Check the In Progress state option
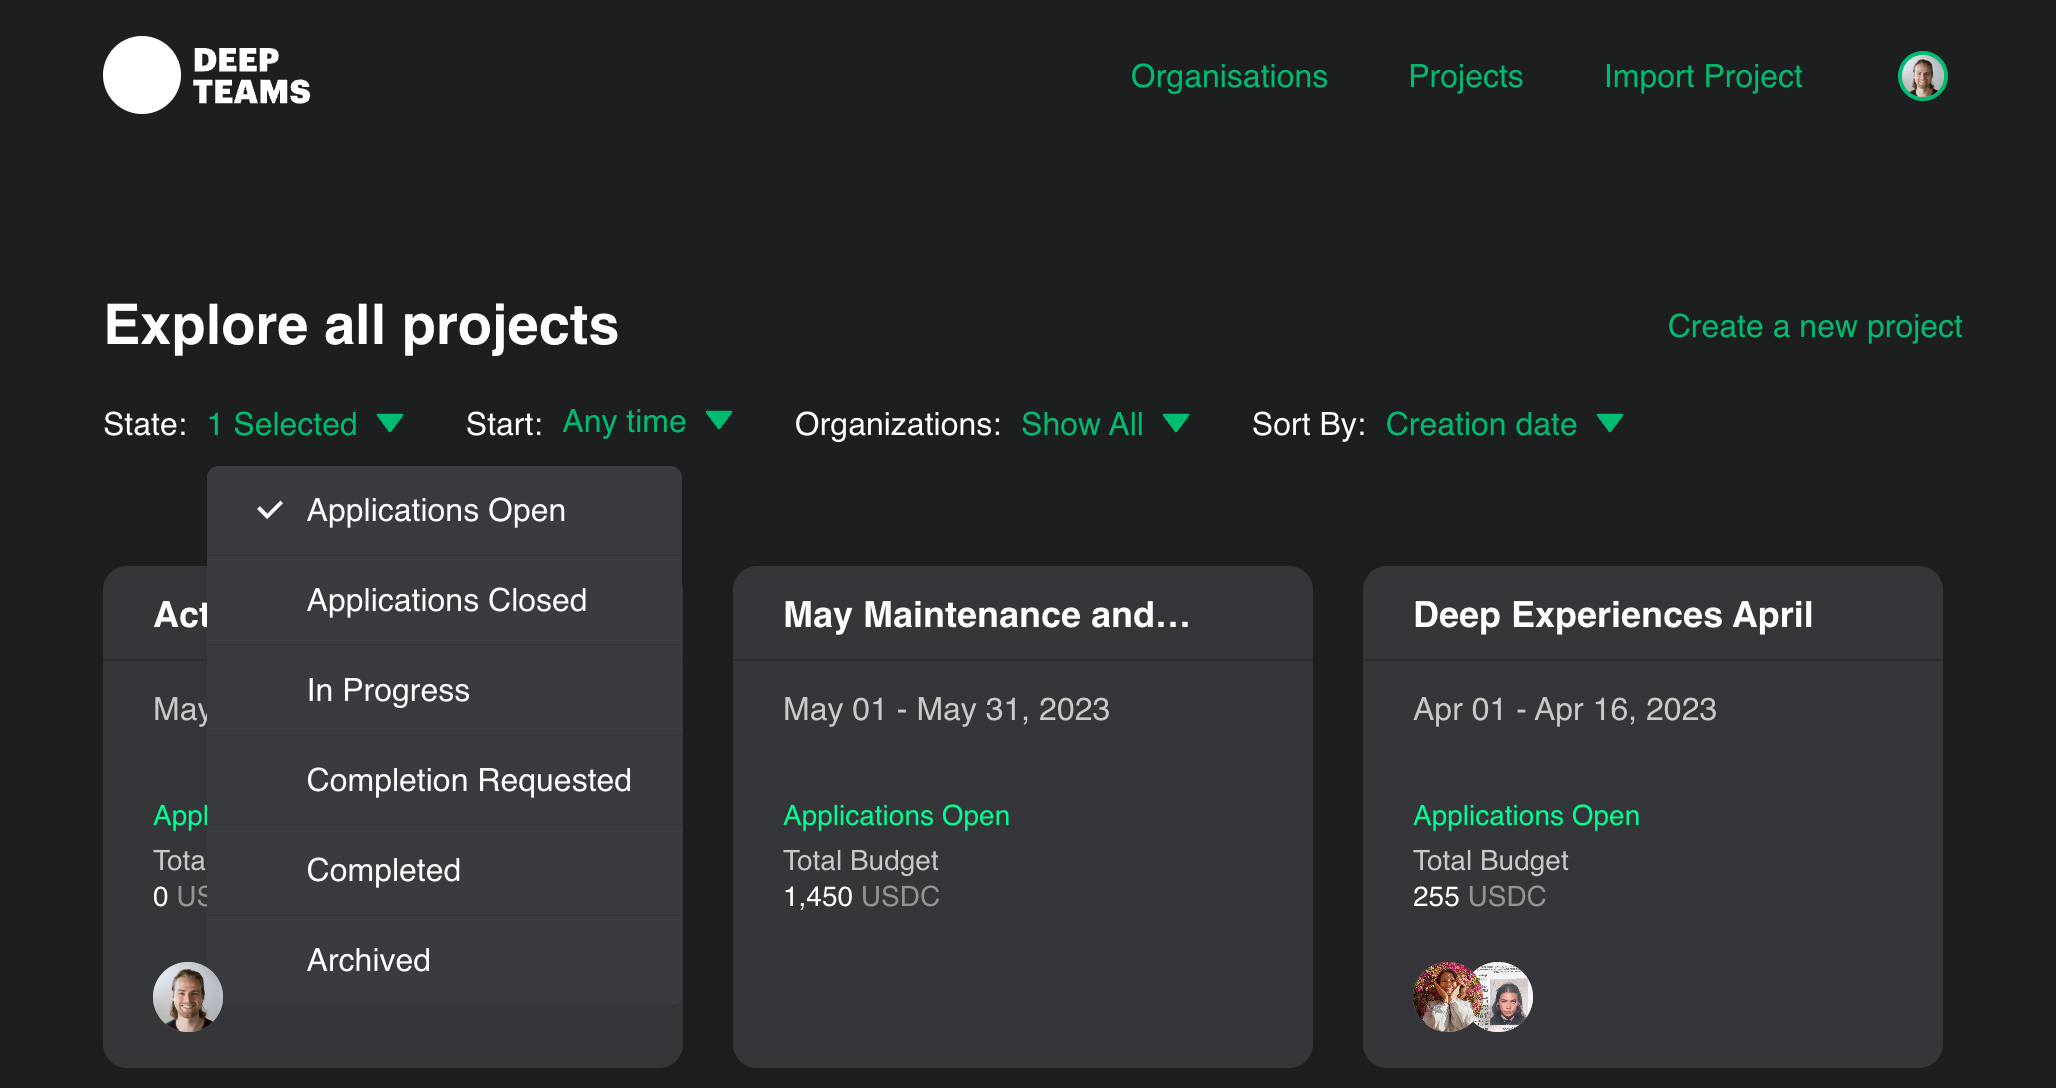This screenshot has height=1088, width=2056. 388,691
